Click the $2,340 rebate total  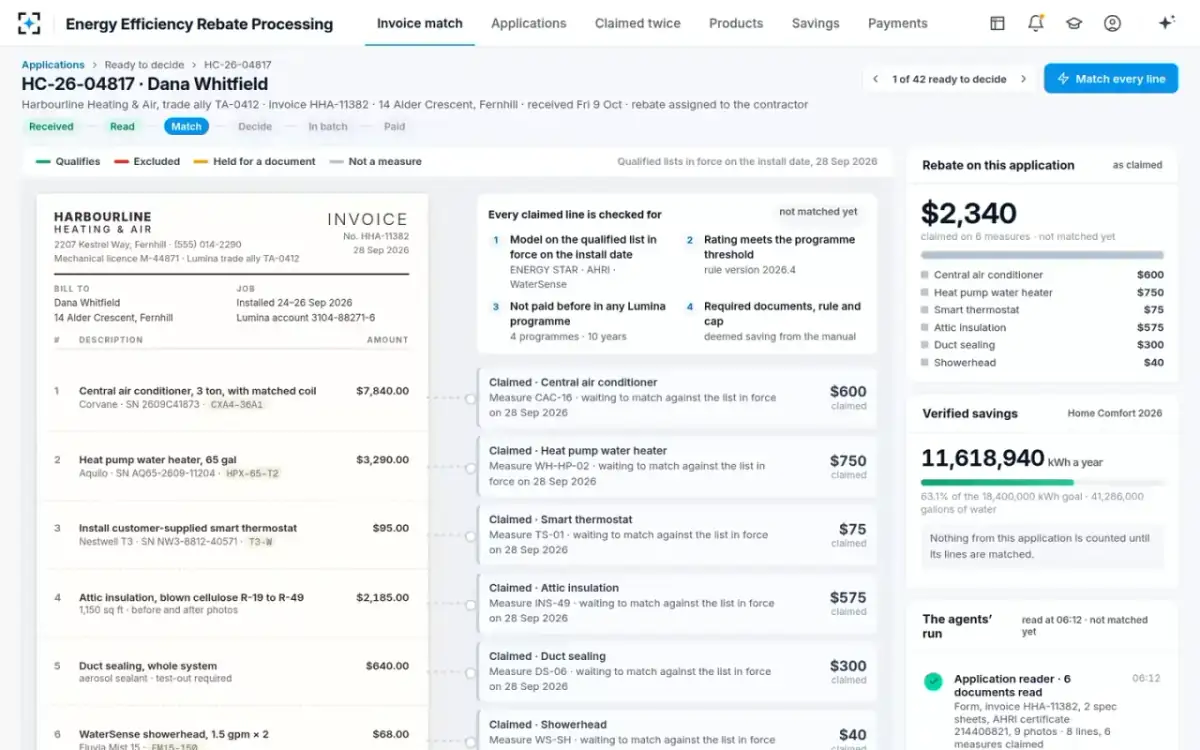[969, 213]
